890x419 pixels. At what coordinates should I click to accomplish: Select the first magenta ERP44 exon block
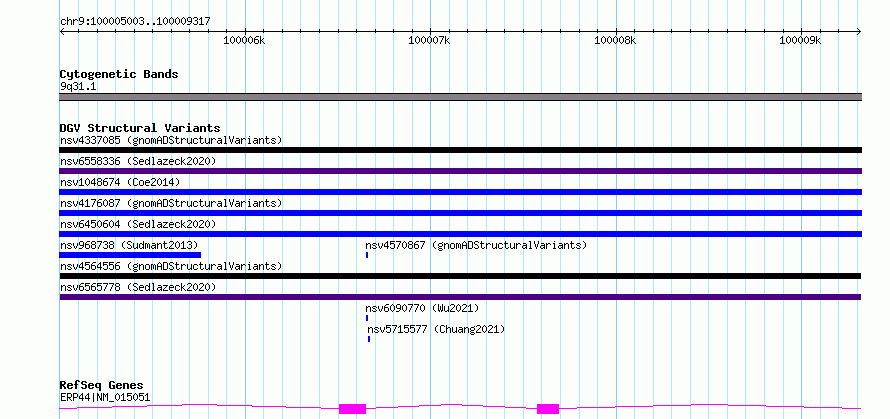pyautogui.click(x=352, y=409)
